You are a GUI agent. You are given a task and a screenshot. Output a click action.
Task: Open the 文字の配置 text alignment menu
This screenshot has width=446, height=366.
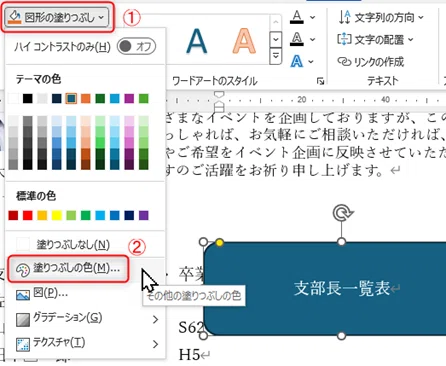376,40
